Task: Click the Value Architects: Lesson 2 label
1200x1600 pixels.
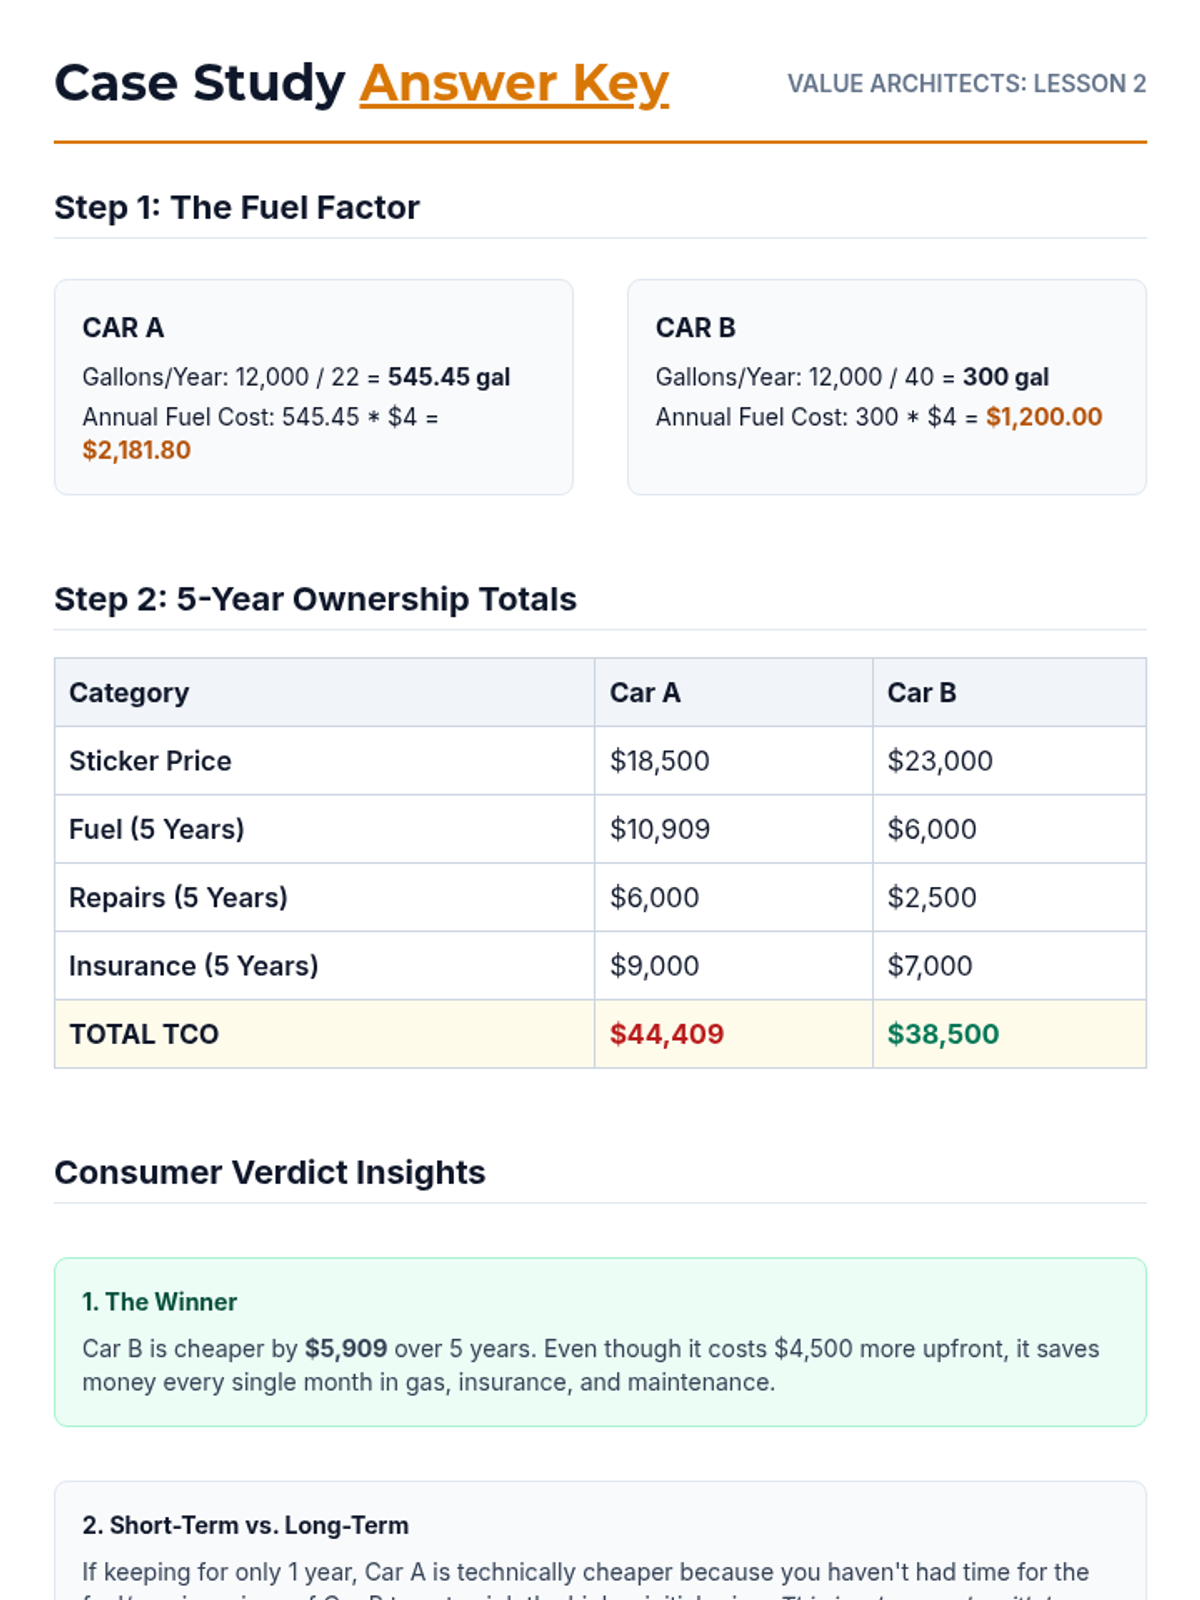Action: pos(966,83)
